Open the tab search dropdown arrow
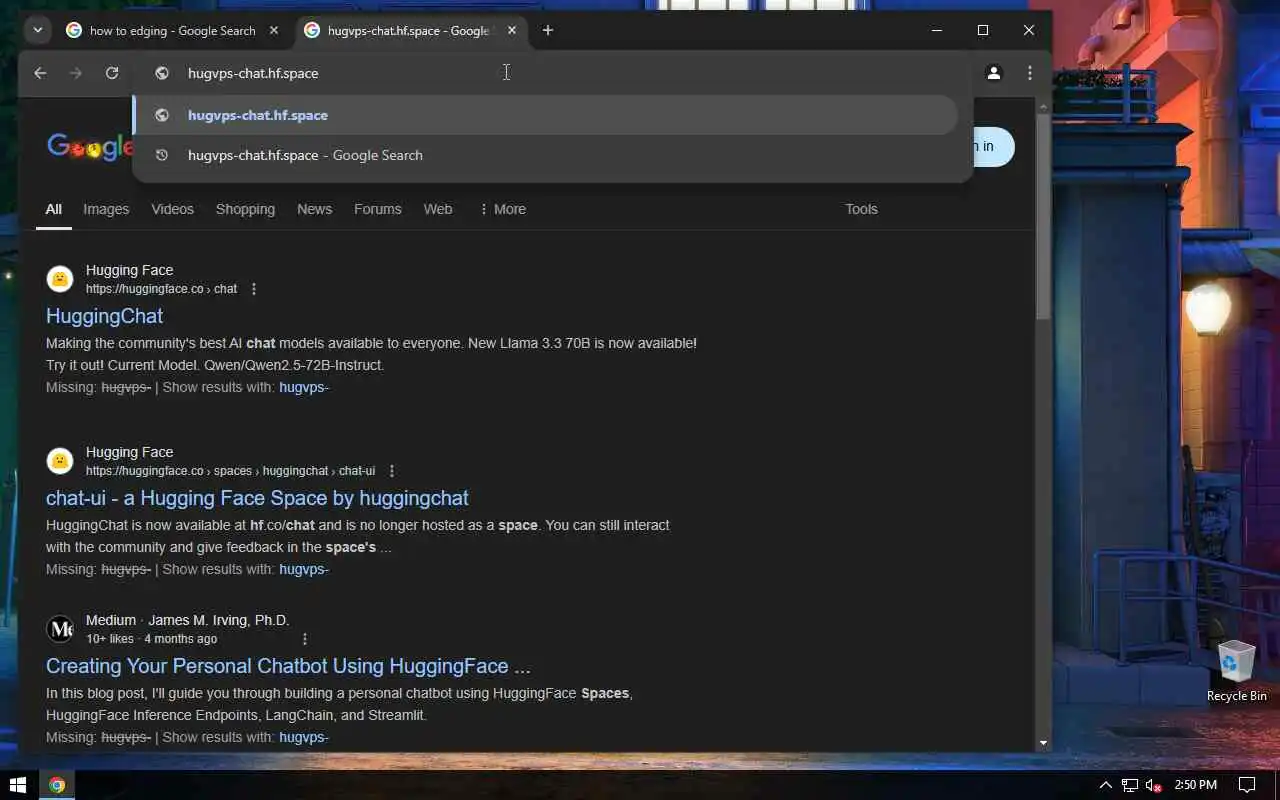 point(37,30)
